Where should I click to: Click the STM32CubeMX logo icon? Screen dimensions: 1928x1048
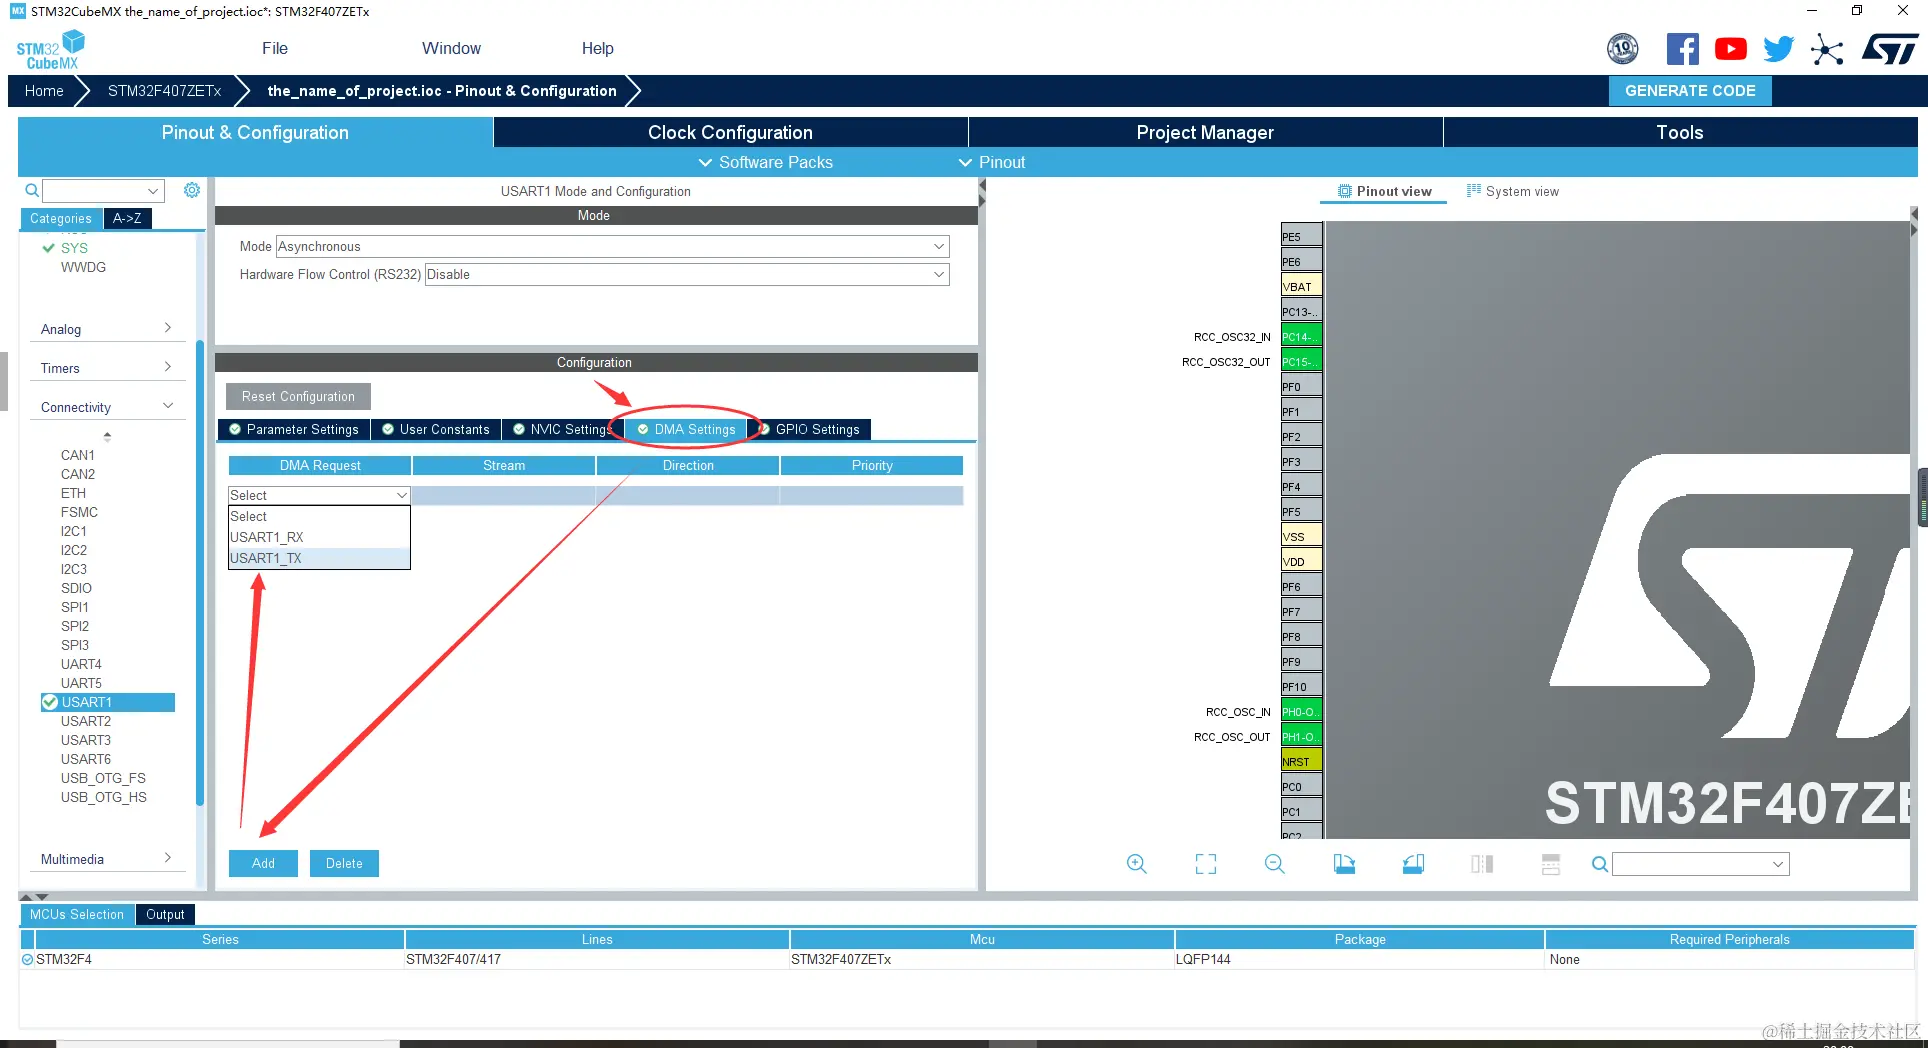click(x=51, y=50)
